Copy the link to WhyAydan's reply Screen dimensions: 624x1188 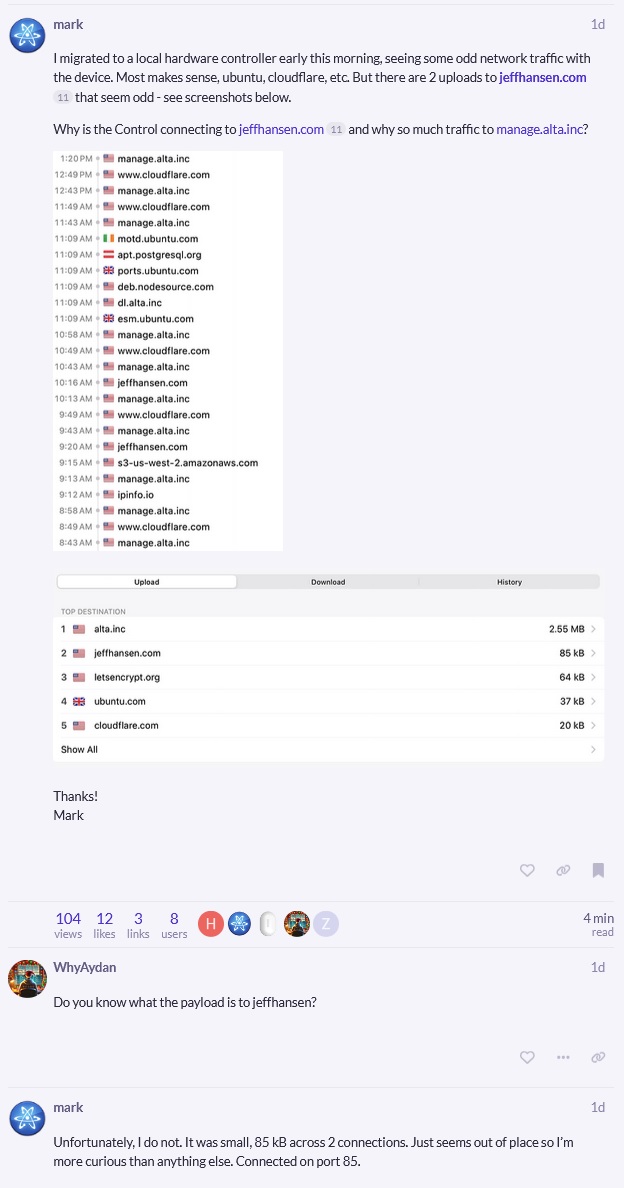[598, 1057]
